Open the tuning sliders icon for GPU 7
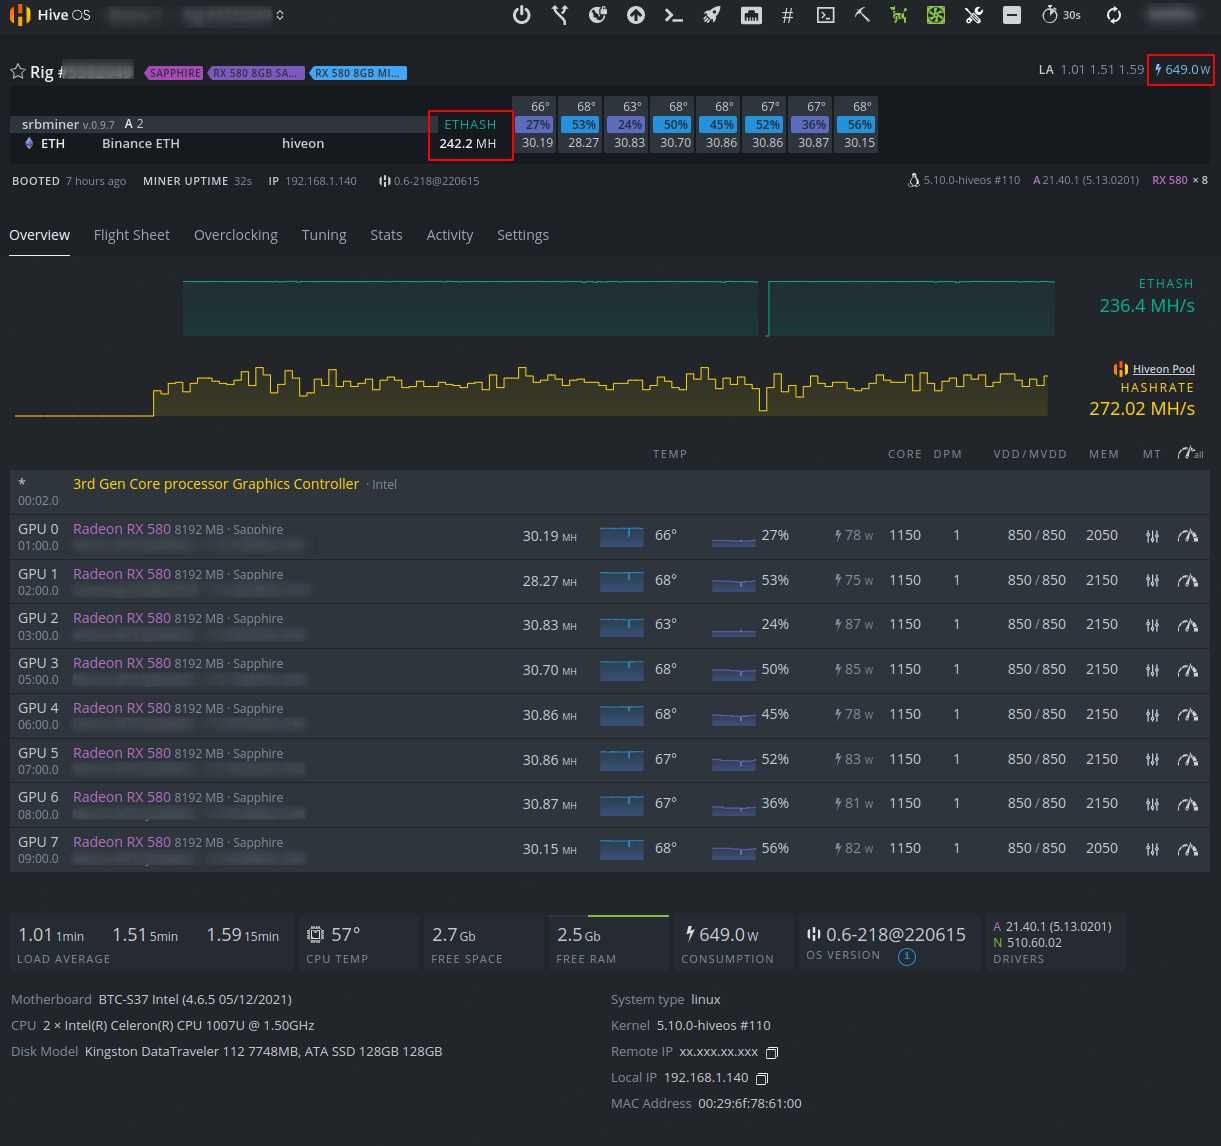The image size is (1221, 1146). pyautogui.click(x=1152, y=849)
